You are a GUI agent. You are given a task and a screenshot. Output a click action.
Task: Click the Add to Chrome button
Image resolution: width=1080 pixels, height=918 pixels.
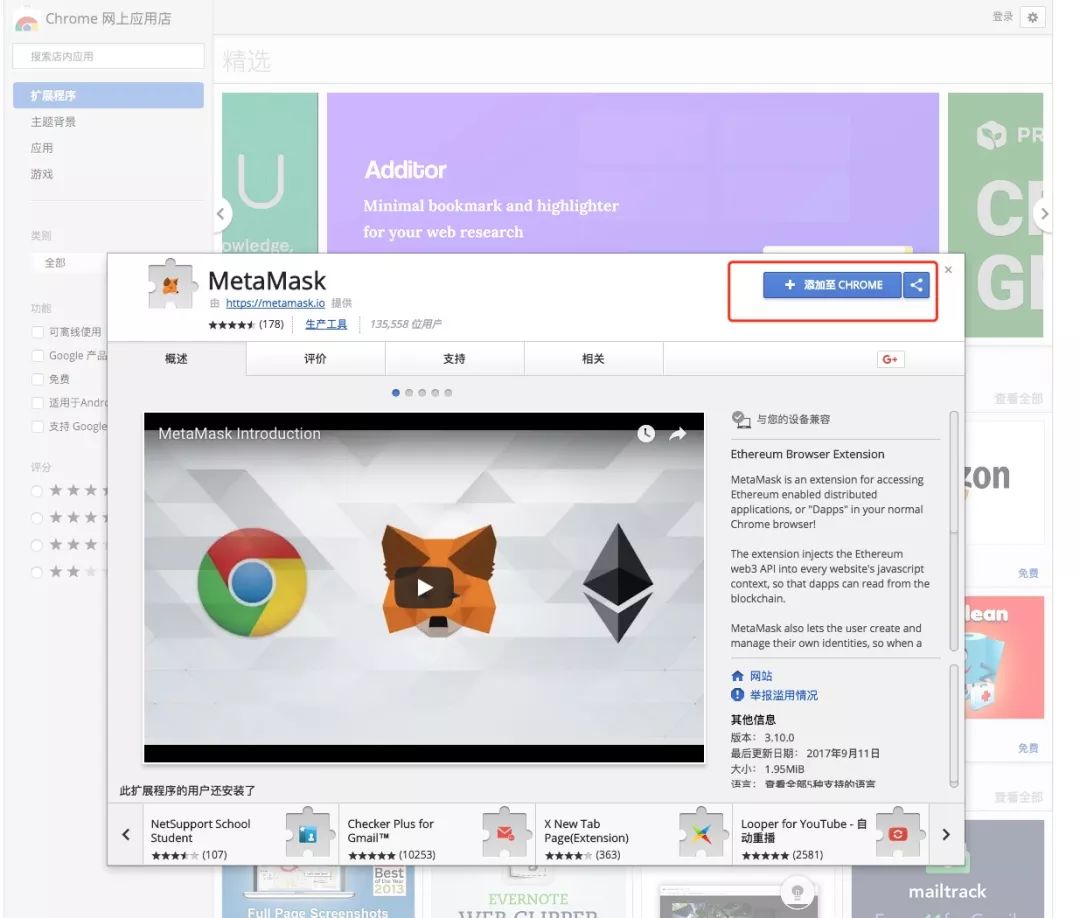831,285
